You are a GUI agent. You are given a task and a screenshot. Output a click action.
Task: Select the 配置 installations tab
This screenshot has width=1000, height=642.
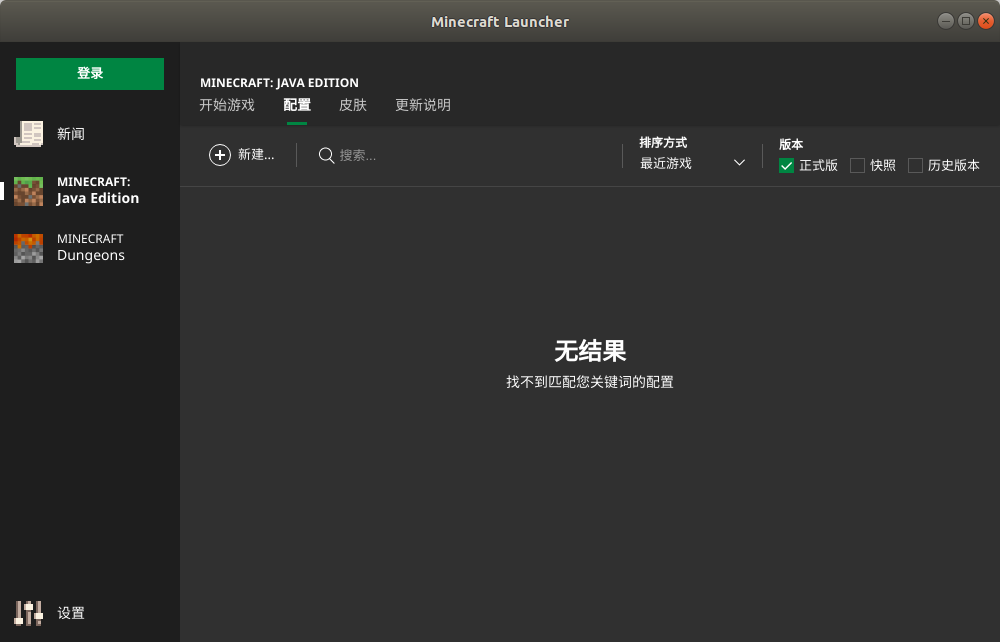tap(297, 105)
